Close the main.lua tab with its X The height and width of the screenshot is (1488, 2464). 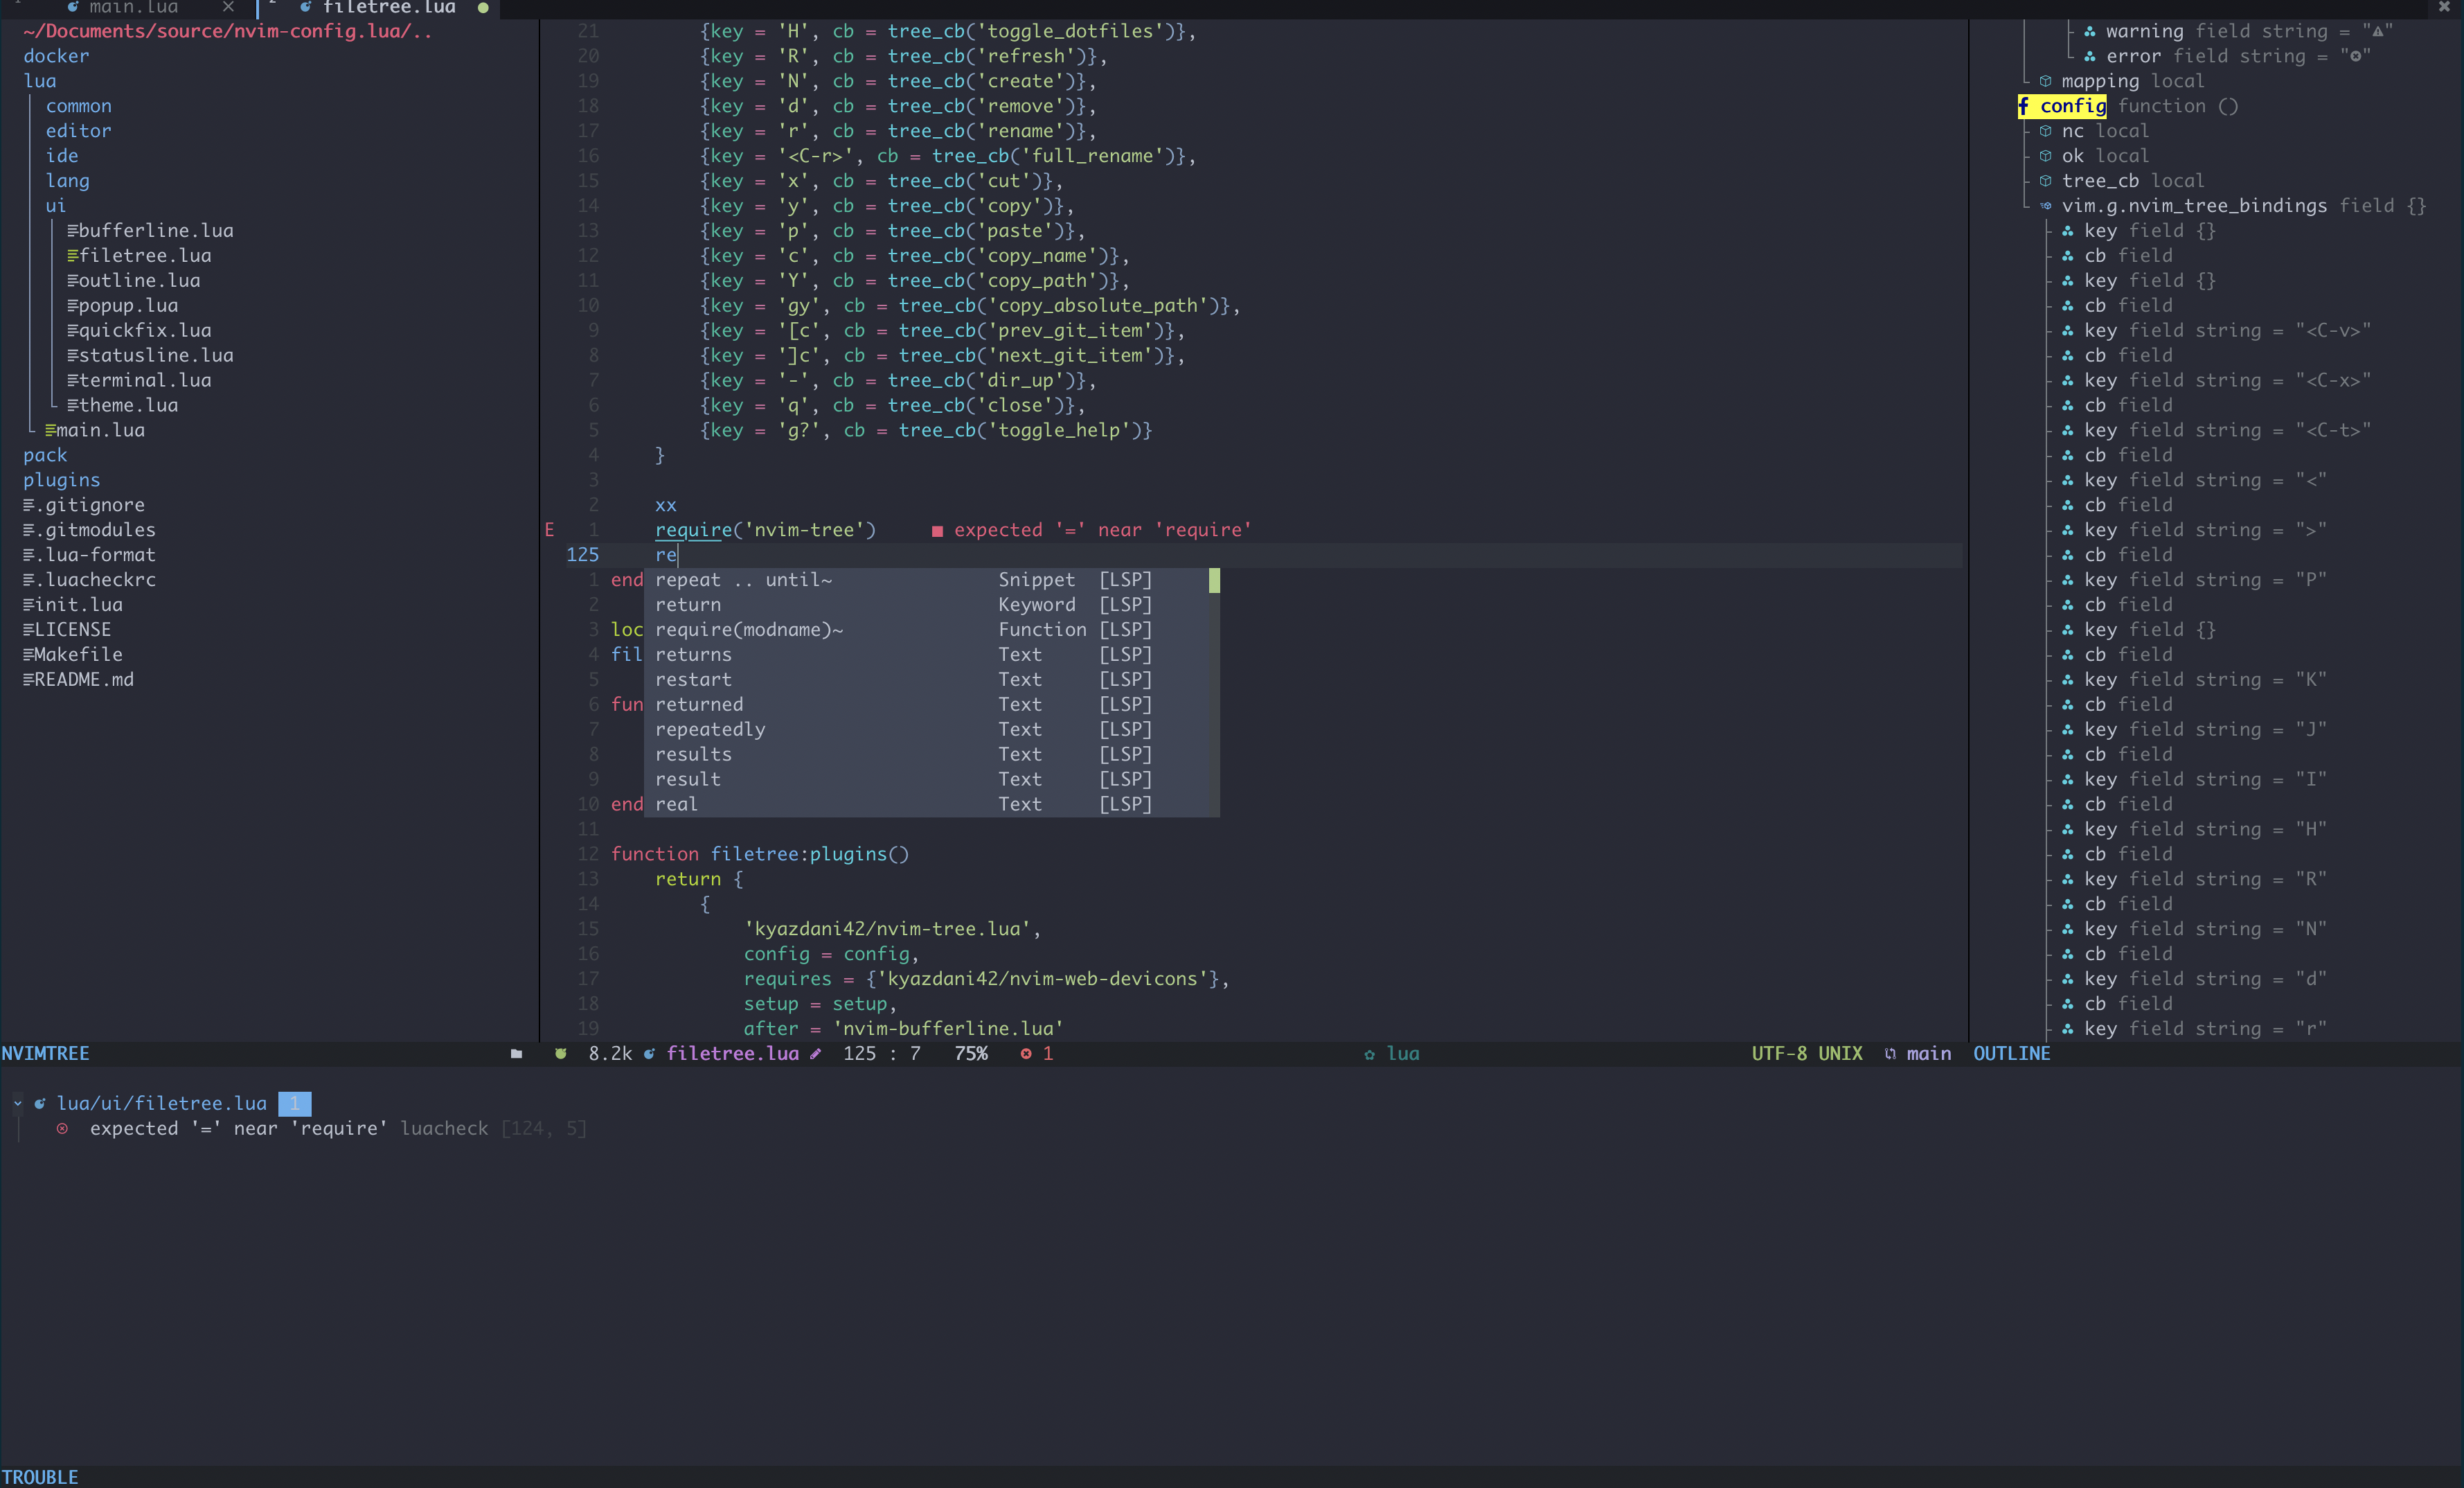(228, 8)
